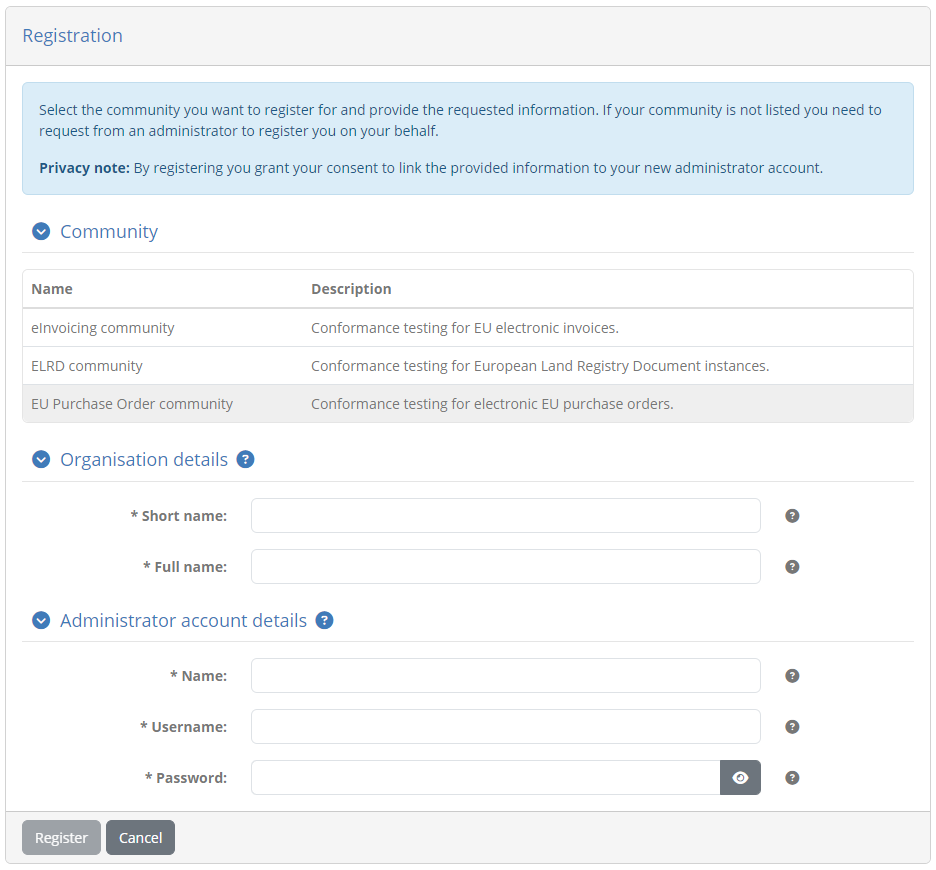The width and height of the screenshot is (936, 870).
Task: Click the Administrator account details title
Action: [x=183, y=620]
